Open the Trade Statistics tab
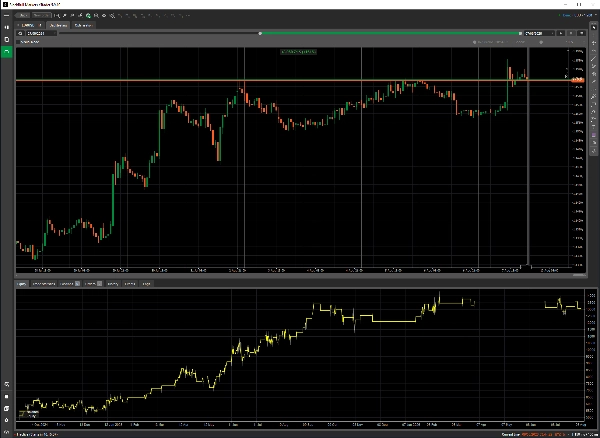The width and height of the screenshot is (600, 438). point(43,283)
